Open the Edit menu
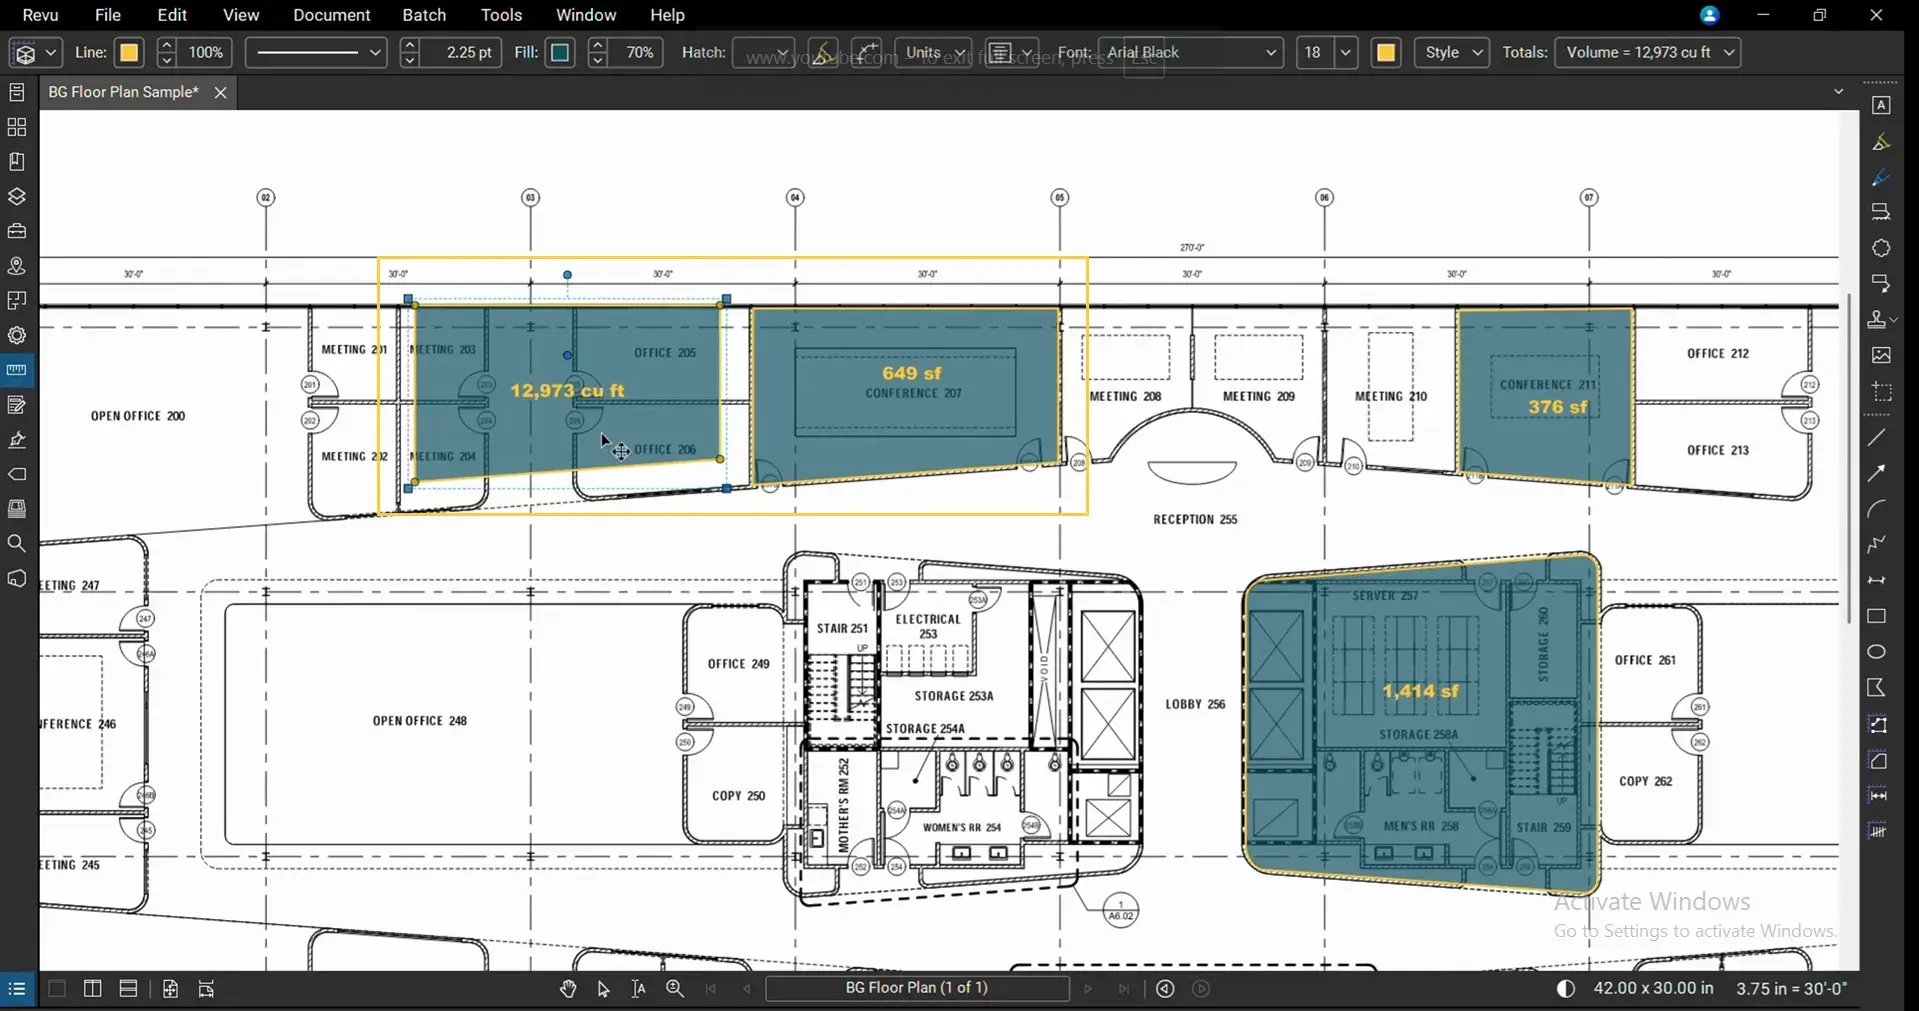The image size is (1919, 1011). [172, 15]
